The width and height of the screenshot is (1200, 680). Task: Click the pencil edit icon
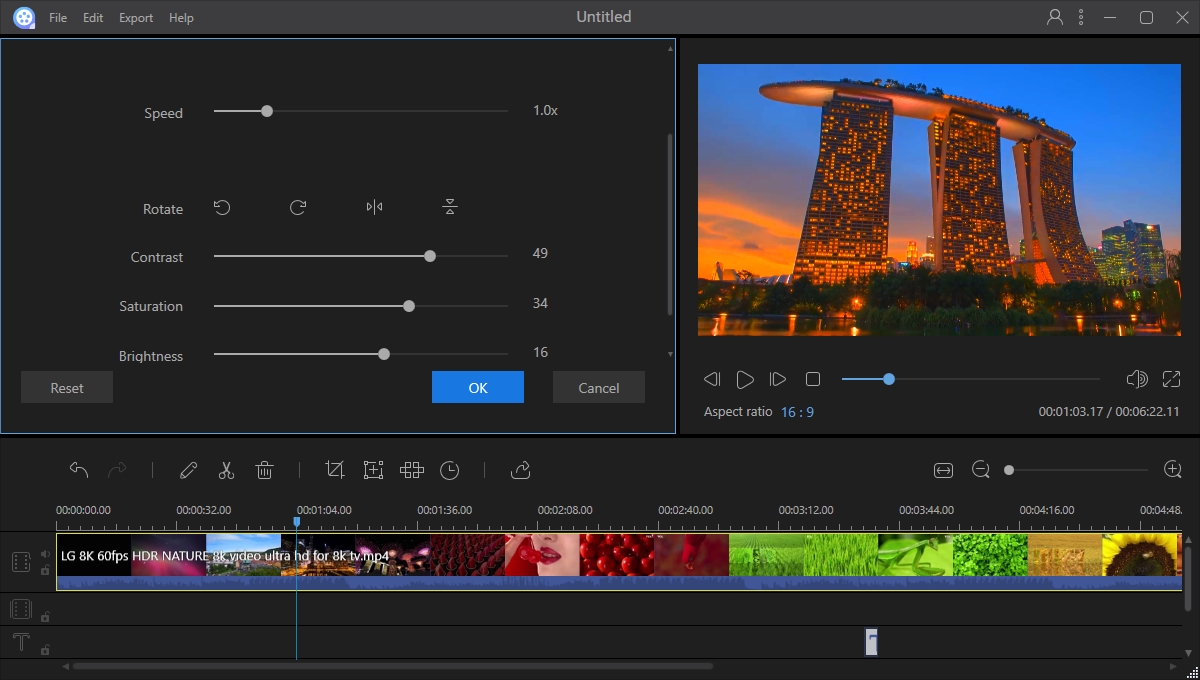pos(188,470)
